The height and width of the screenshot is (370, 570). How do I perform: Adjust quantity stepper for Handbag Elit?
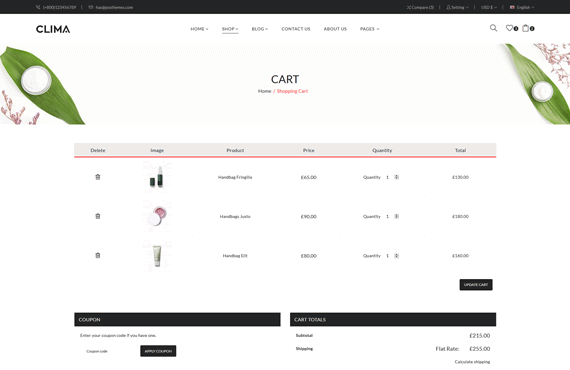pos(397,256)
